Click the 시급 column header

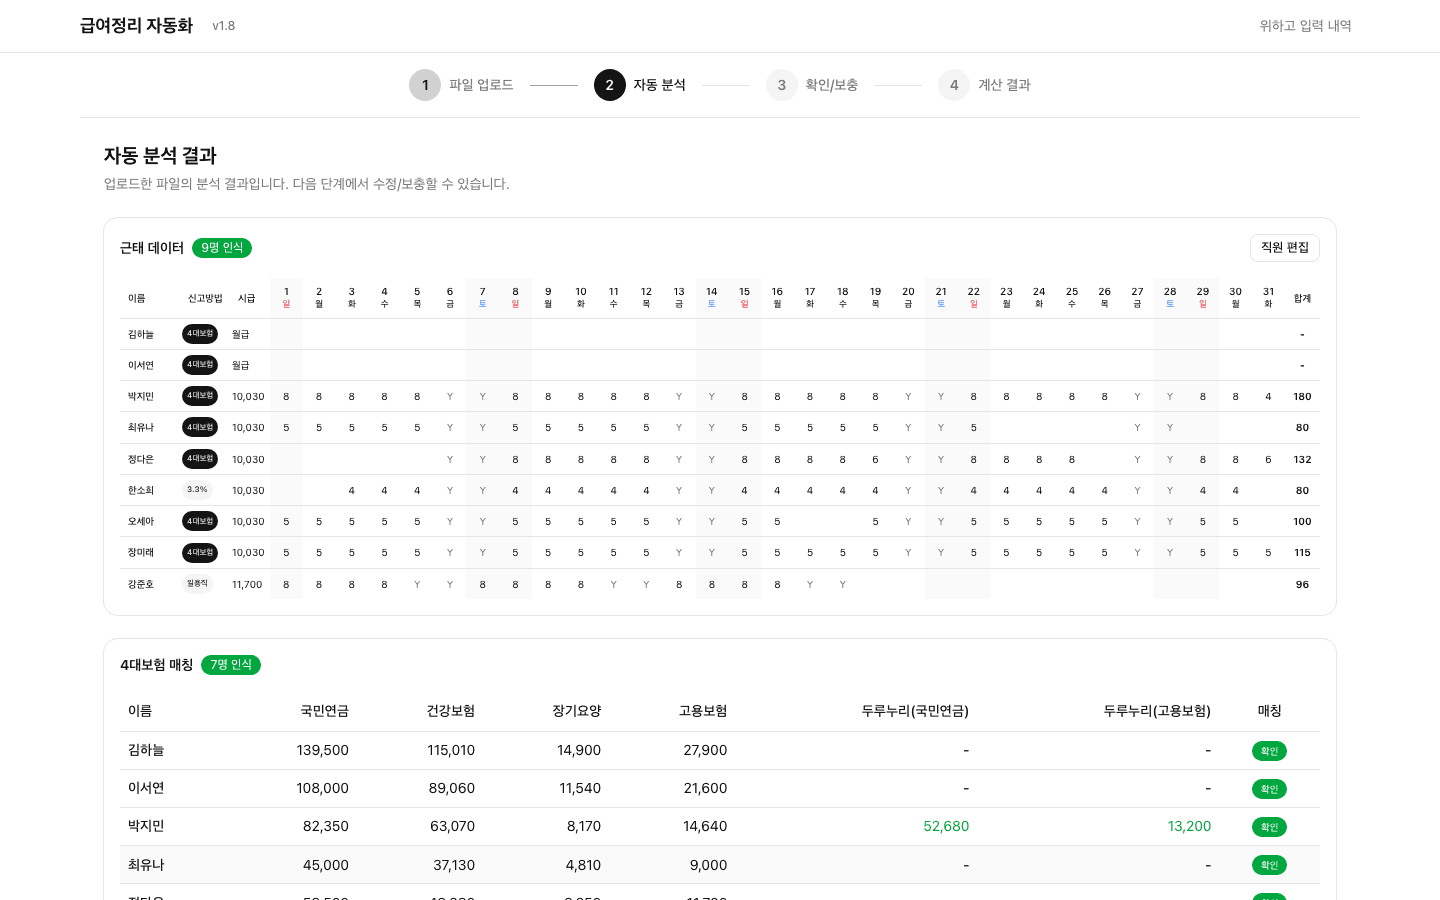pyautogui.click(x=246, y=298)
